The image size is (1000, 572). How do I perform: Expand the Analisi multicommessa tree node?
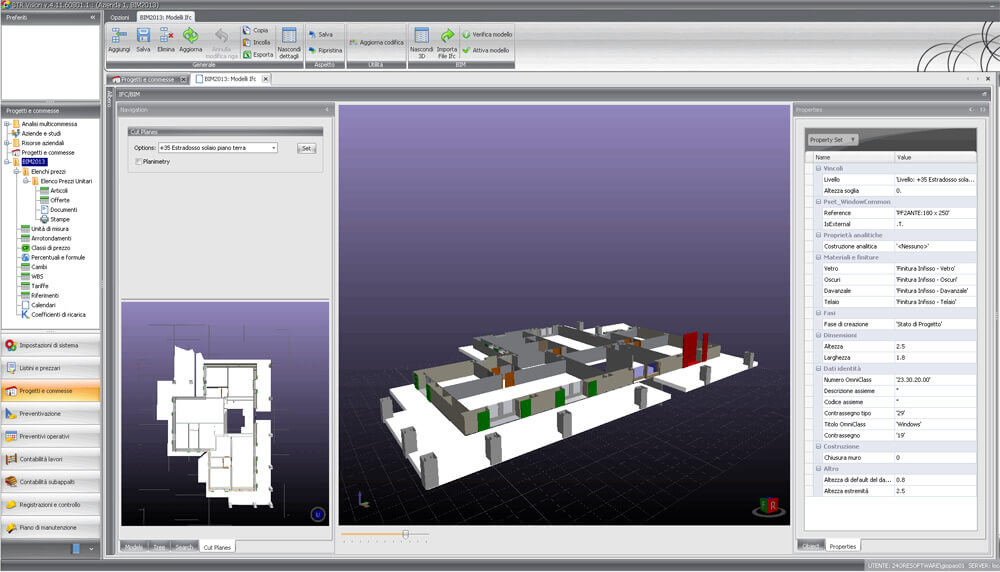coord(7,123)
